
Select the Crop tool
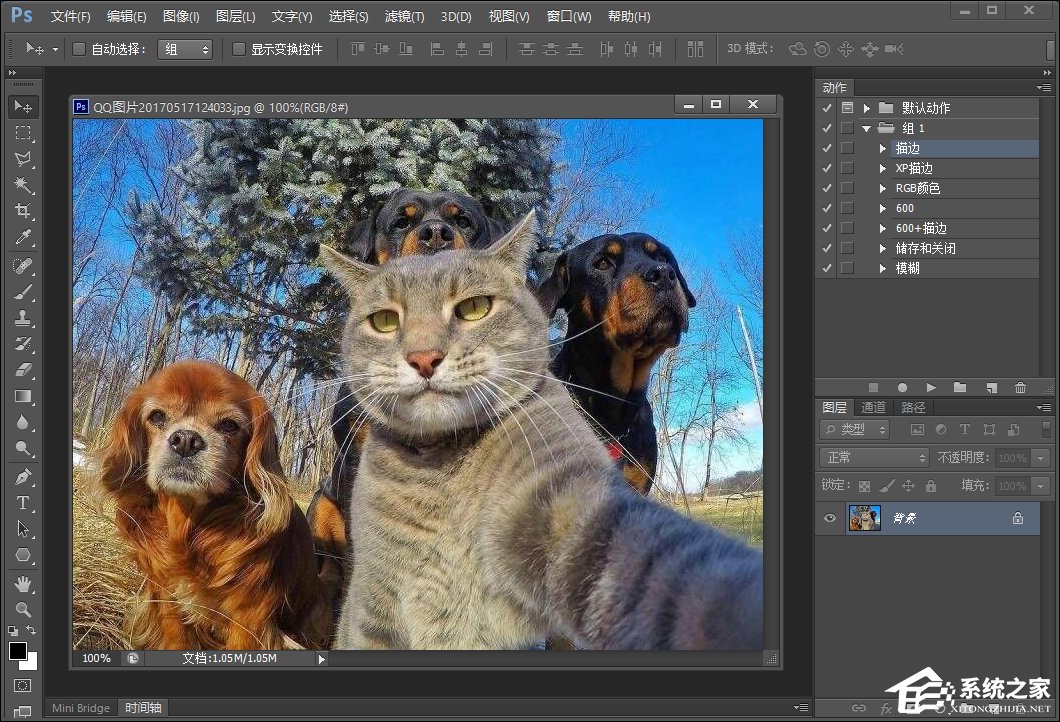coord(23,211)
